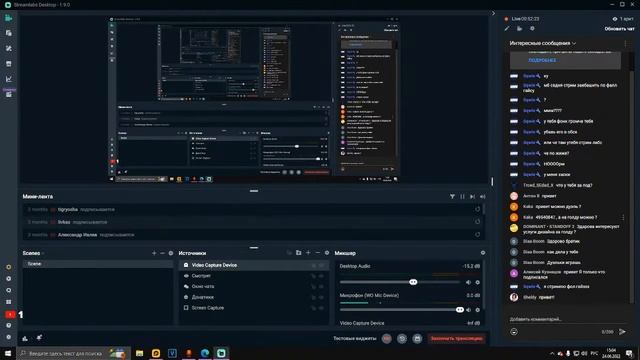Image resolution: width=640 pixels, height=360 pixels.
Task: Click the replay buffer button
Action: click(x=402, y=338)
